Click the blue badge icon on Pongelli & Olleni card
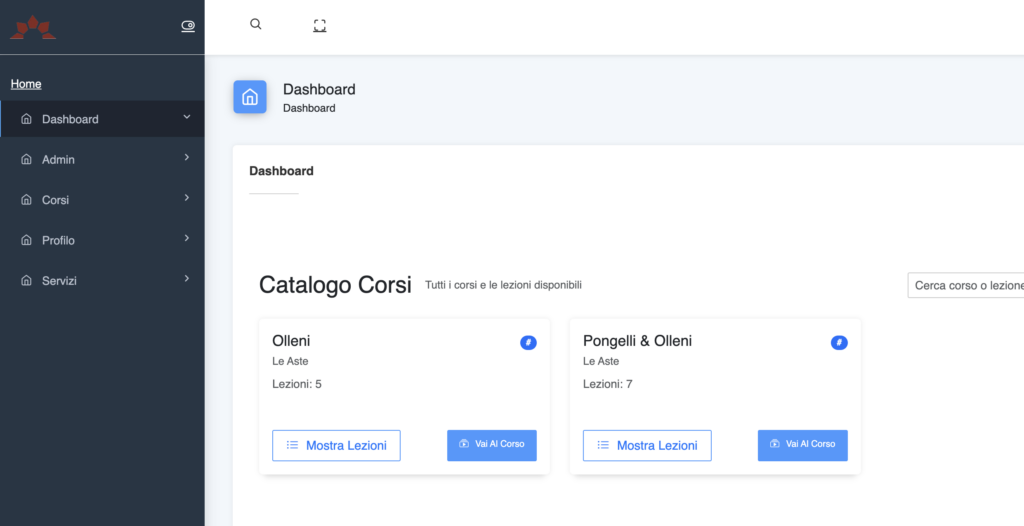Screen dimensions: 1024x526 (x=839, y=343)
